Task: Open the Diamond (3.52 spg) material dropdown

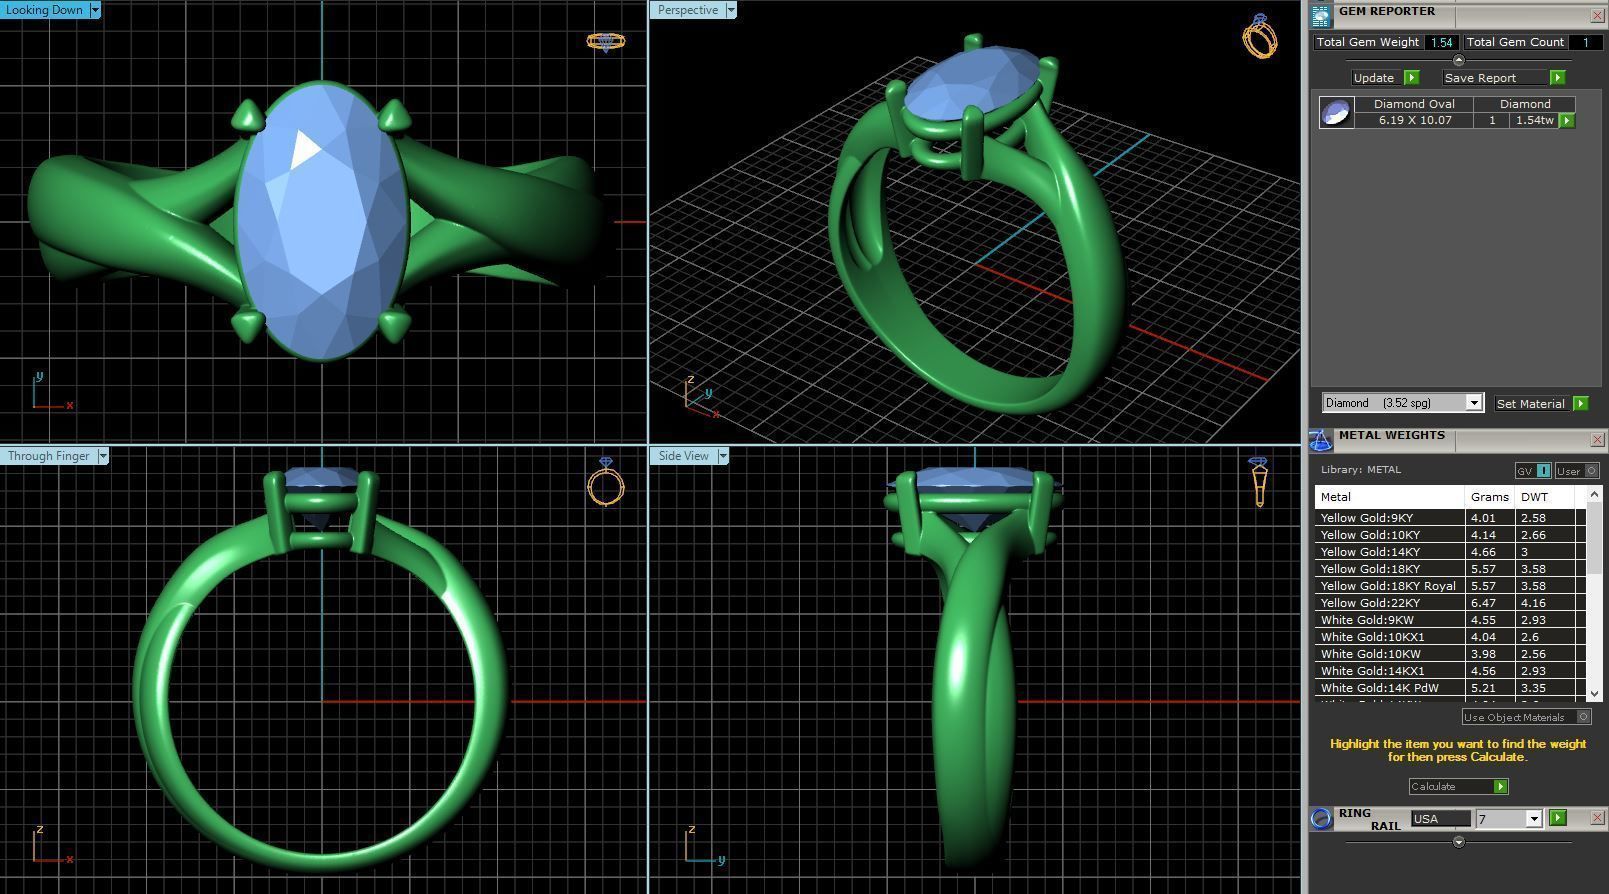Action: pyautogui.click(x=1472, y=403)
